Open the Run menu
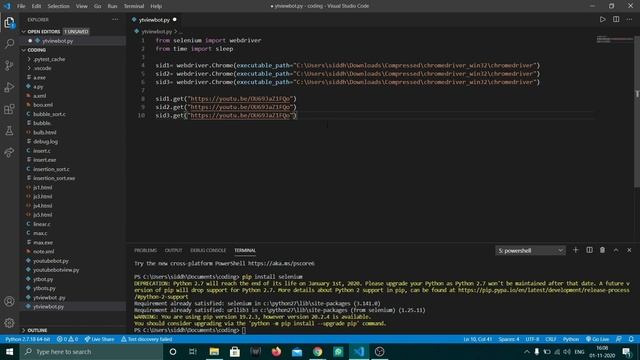Viewport: 640px width, 360px height. click(x=112, y=6)
